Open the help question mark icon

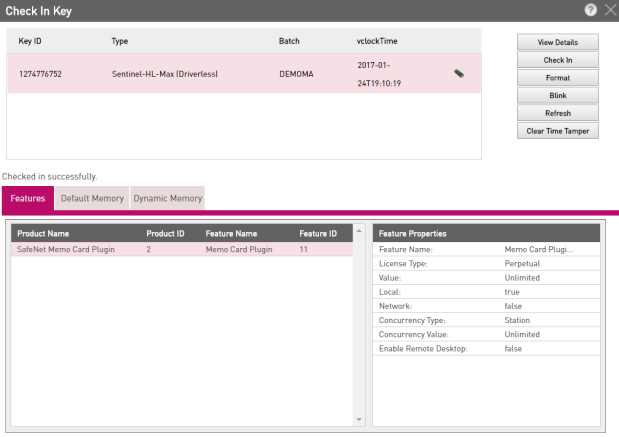point(591,10)
